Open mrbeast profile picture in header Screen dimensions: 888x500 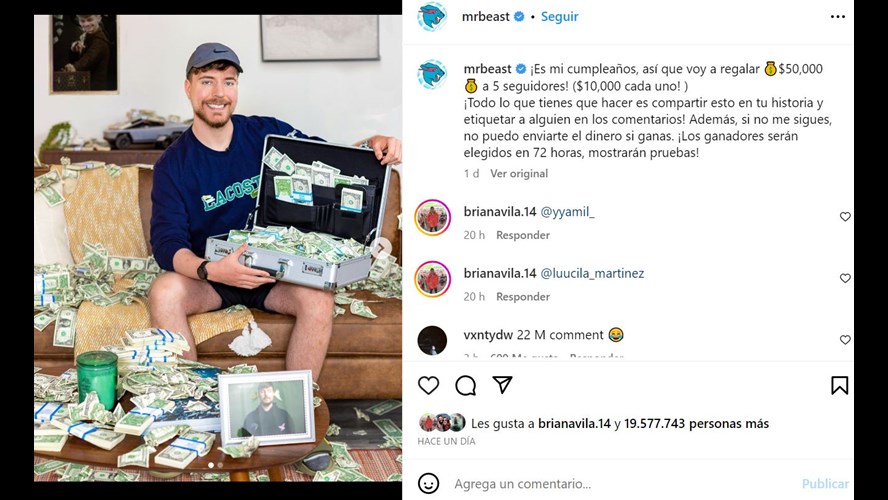coord(432,16)
